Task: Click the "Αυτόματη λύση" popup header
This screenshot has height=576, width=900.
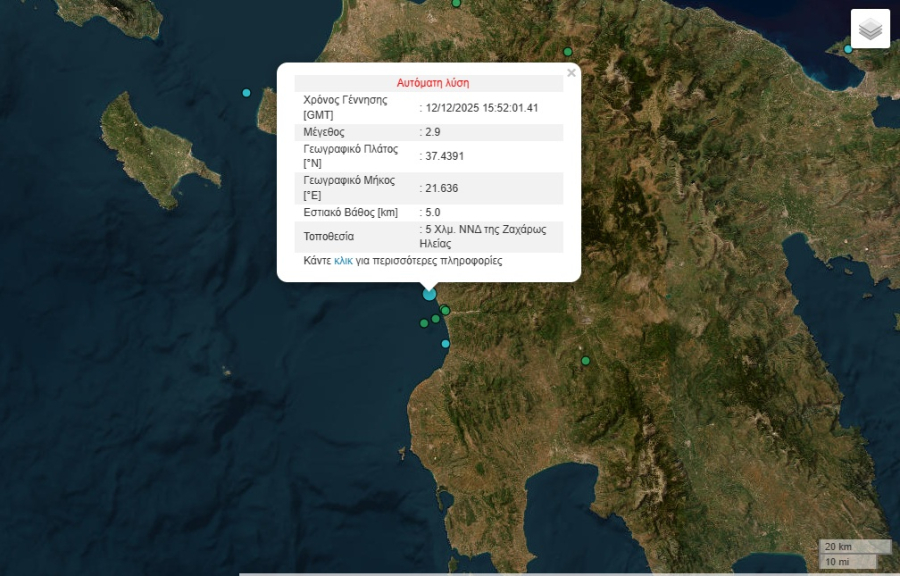Action: click(432, 83)
